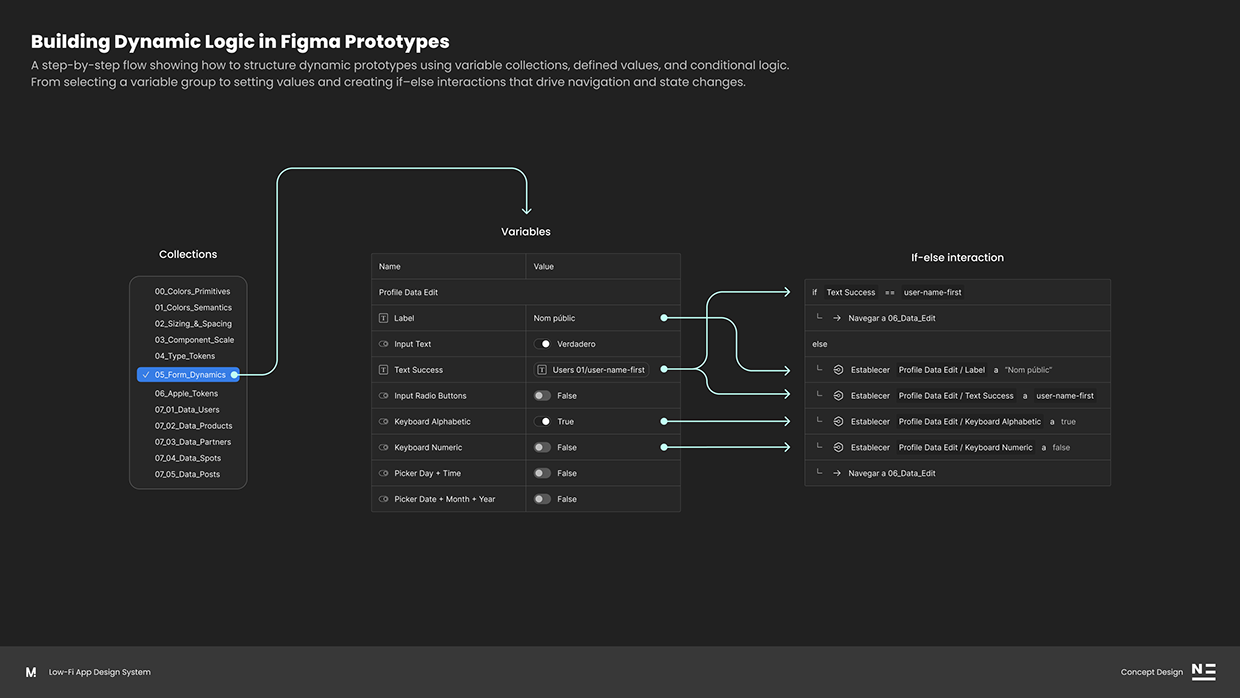Screen dimensions: 1240x698
Task: Click the Text Success chip in the if condition
Action: click(851, 293)
